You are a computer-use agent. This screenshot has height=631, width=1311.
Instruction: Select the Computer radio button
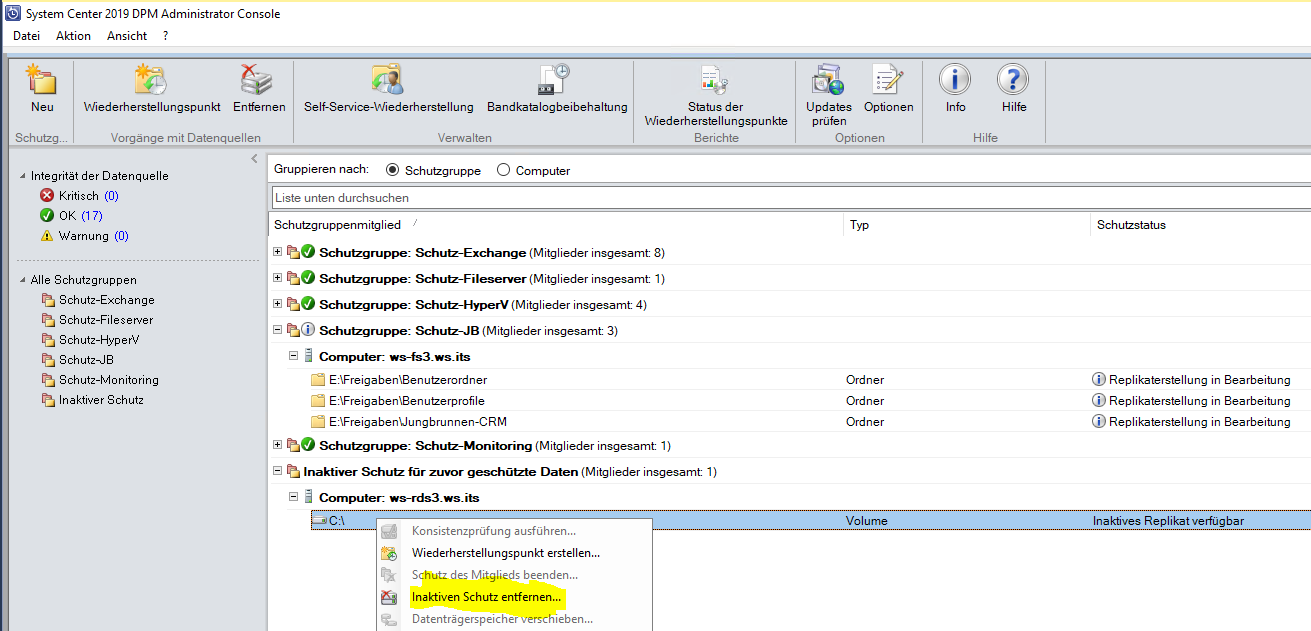coord(503,170)
